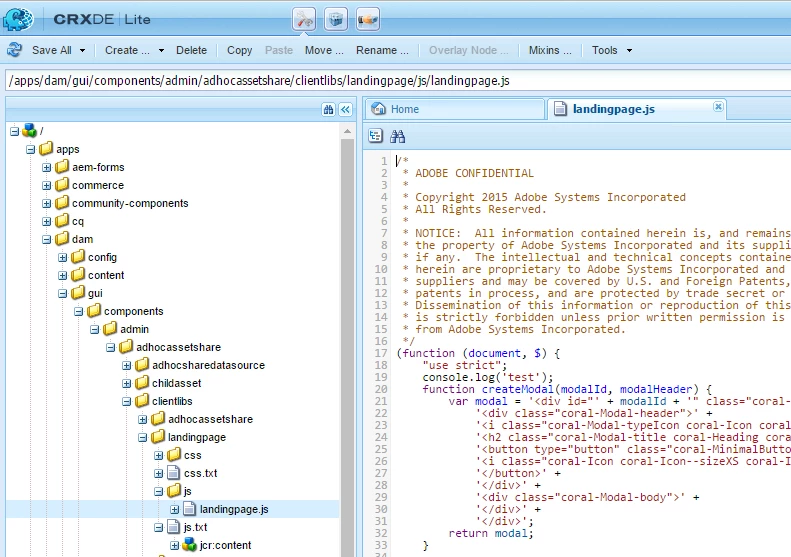
Task: Click the root node icon in tree
Action: point(30,131)
